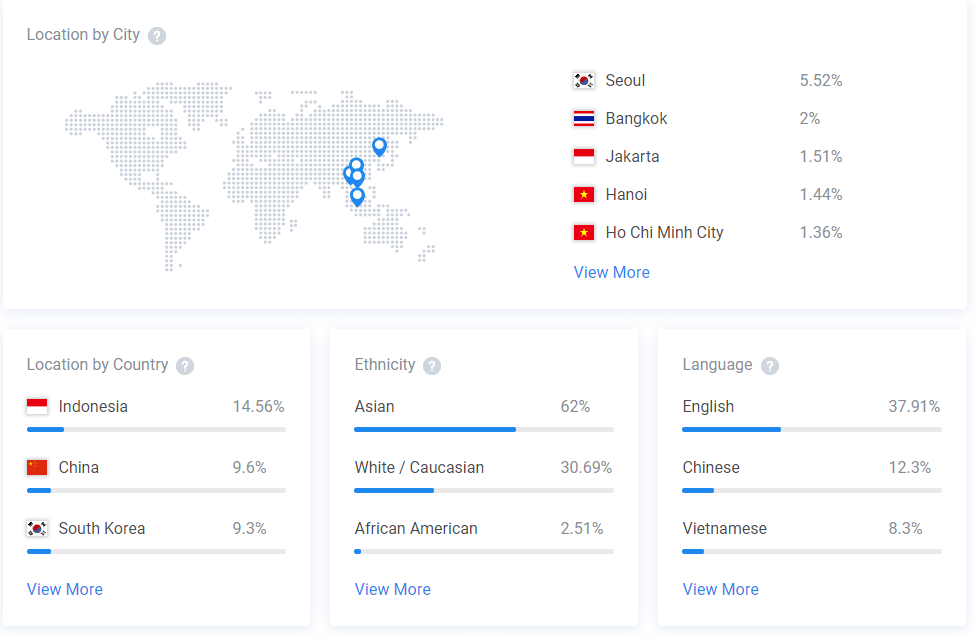The image size is (976, 636).
Task: Click the 8.3% value for Vietnamese
Action: point(906,528)
